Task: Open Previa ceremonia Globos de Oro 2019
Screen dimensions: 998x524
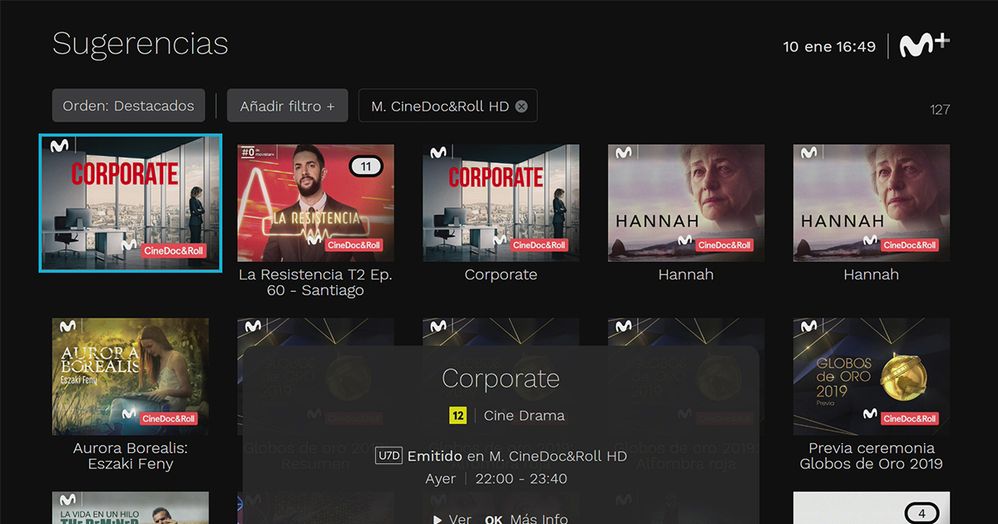Action: coord(871,376)
